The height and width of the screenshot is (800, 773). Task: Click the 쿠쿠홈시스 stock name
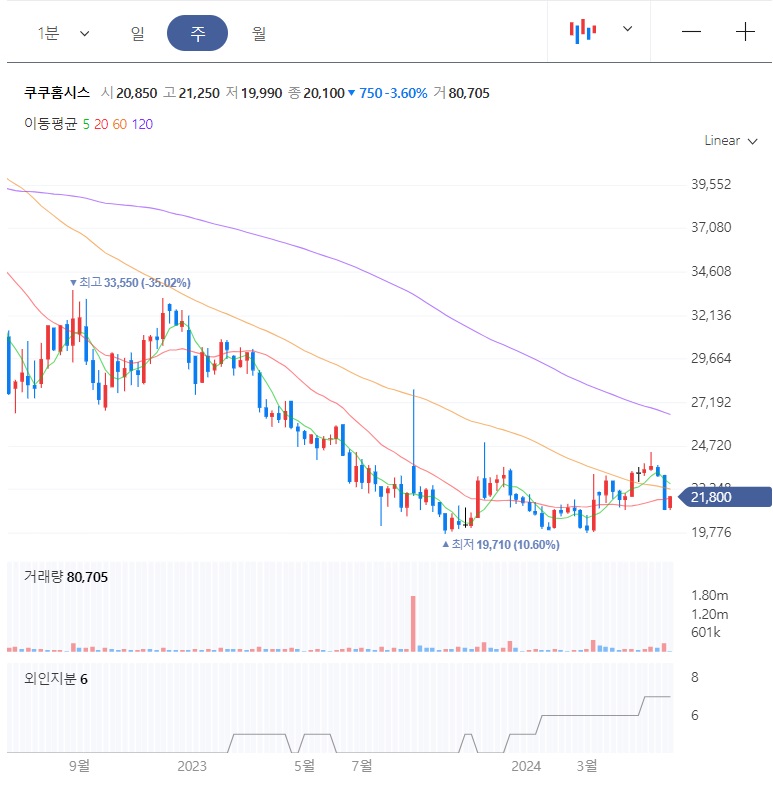(57, 92)
